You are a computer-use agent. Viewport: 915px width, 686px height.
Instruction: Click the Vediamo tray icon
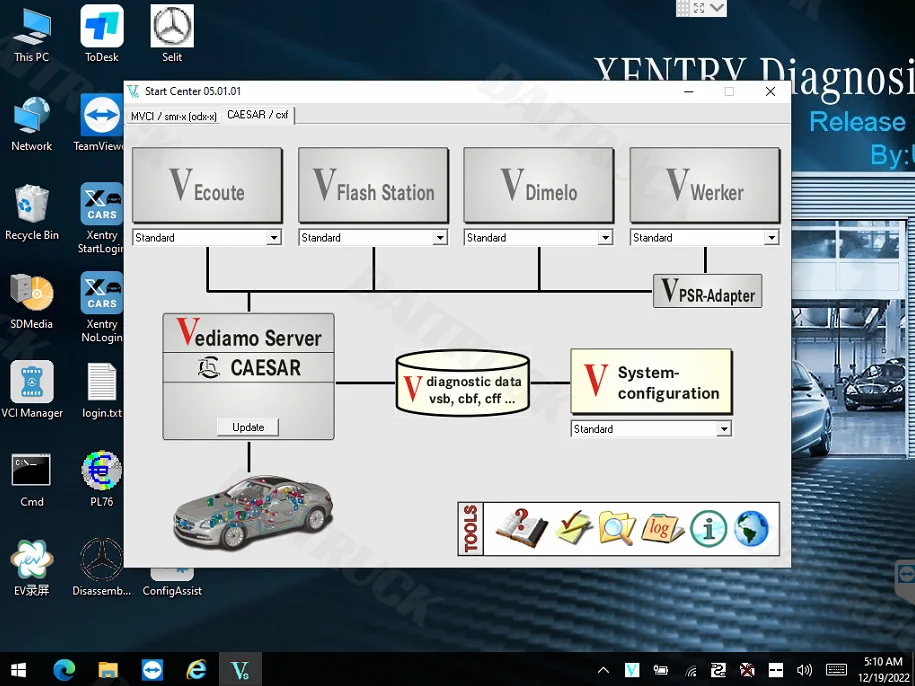tap(632, 670)
